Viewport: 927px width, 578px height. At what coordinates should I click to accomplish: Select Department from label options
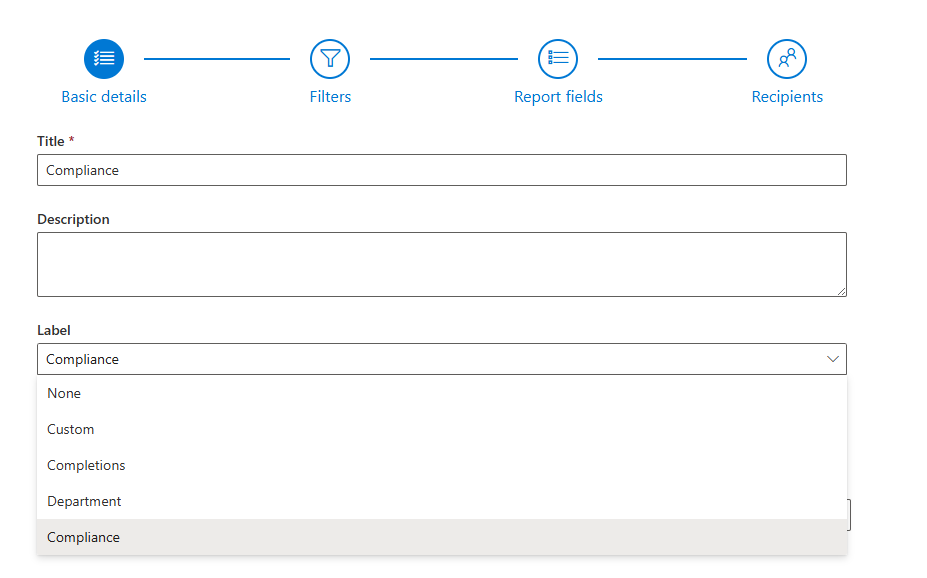coord(84,501)
